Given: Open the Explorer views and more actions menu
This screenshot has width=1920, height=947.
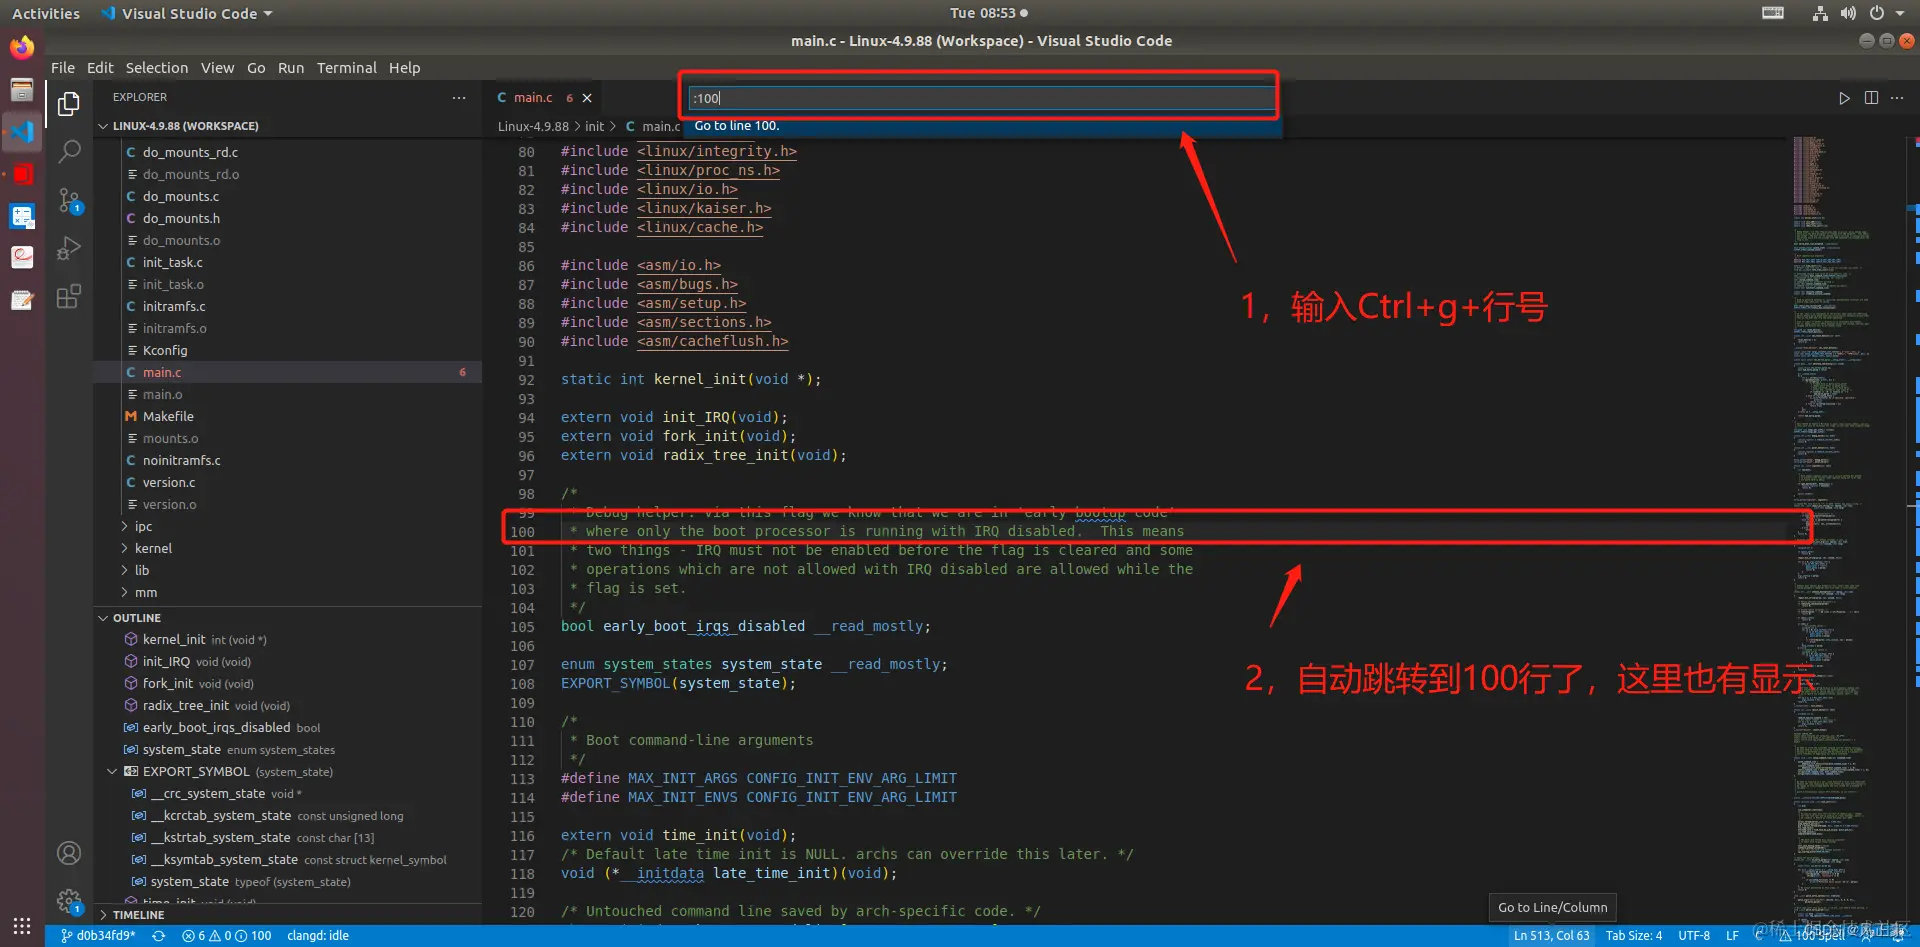Looking at the screenshot, I should point(459,97).
